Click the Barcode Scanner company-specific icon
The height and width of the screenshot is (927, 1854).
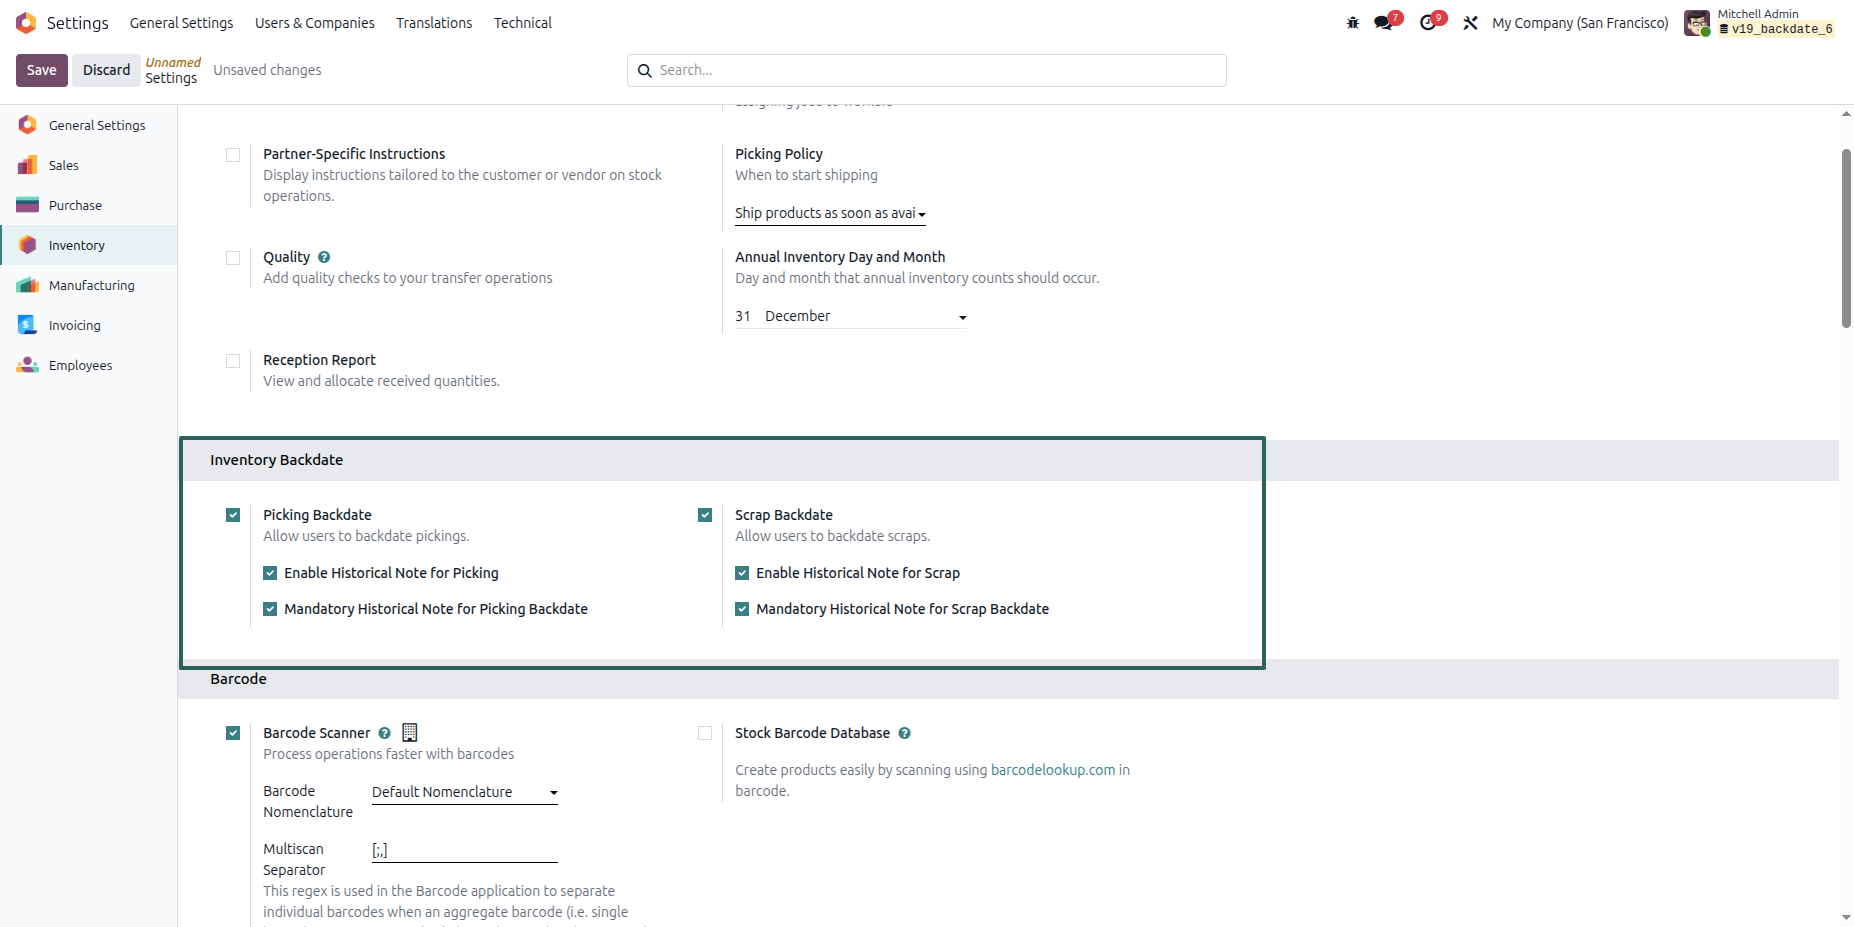point(410,732)
